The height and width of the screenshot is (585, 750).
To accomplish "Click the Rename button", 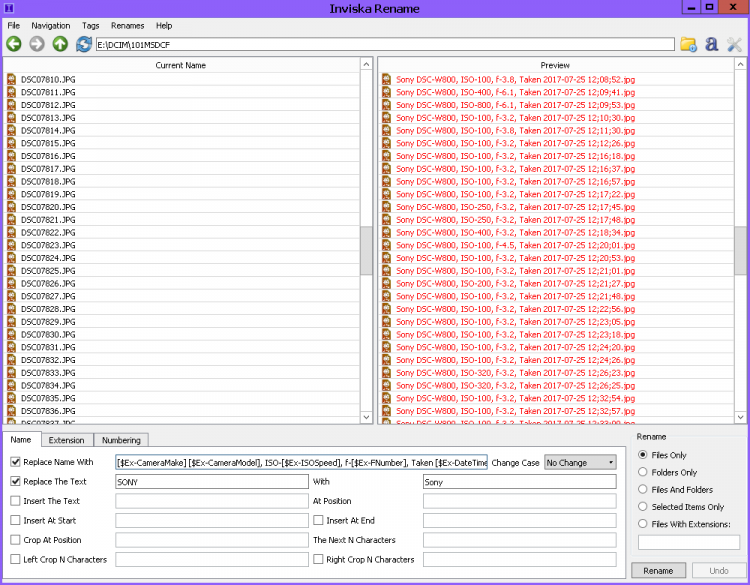I will pos(658,571).
